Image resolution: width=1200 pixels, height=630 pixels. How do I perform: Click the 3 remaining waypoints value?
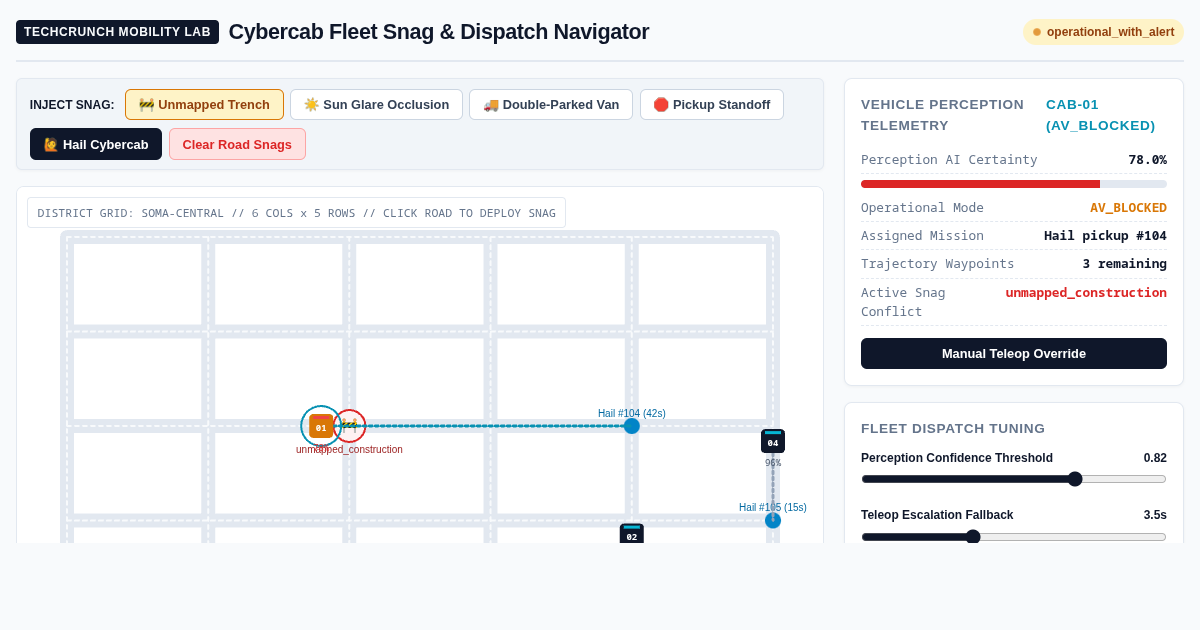point(1124,263)
